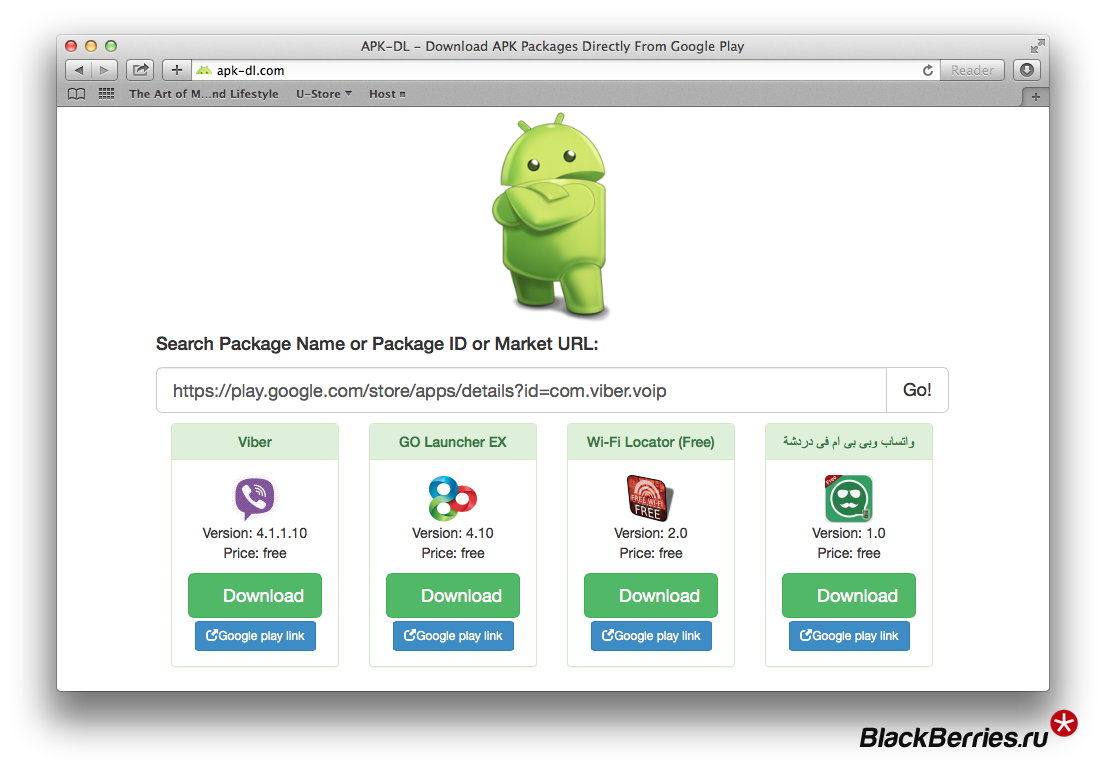The height and width of the screenshot is (770, 1106).
Task: Click the Viber card title
Action: [255, 442]
